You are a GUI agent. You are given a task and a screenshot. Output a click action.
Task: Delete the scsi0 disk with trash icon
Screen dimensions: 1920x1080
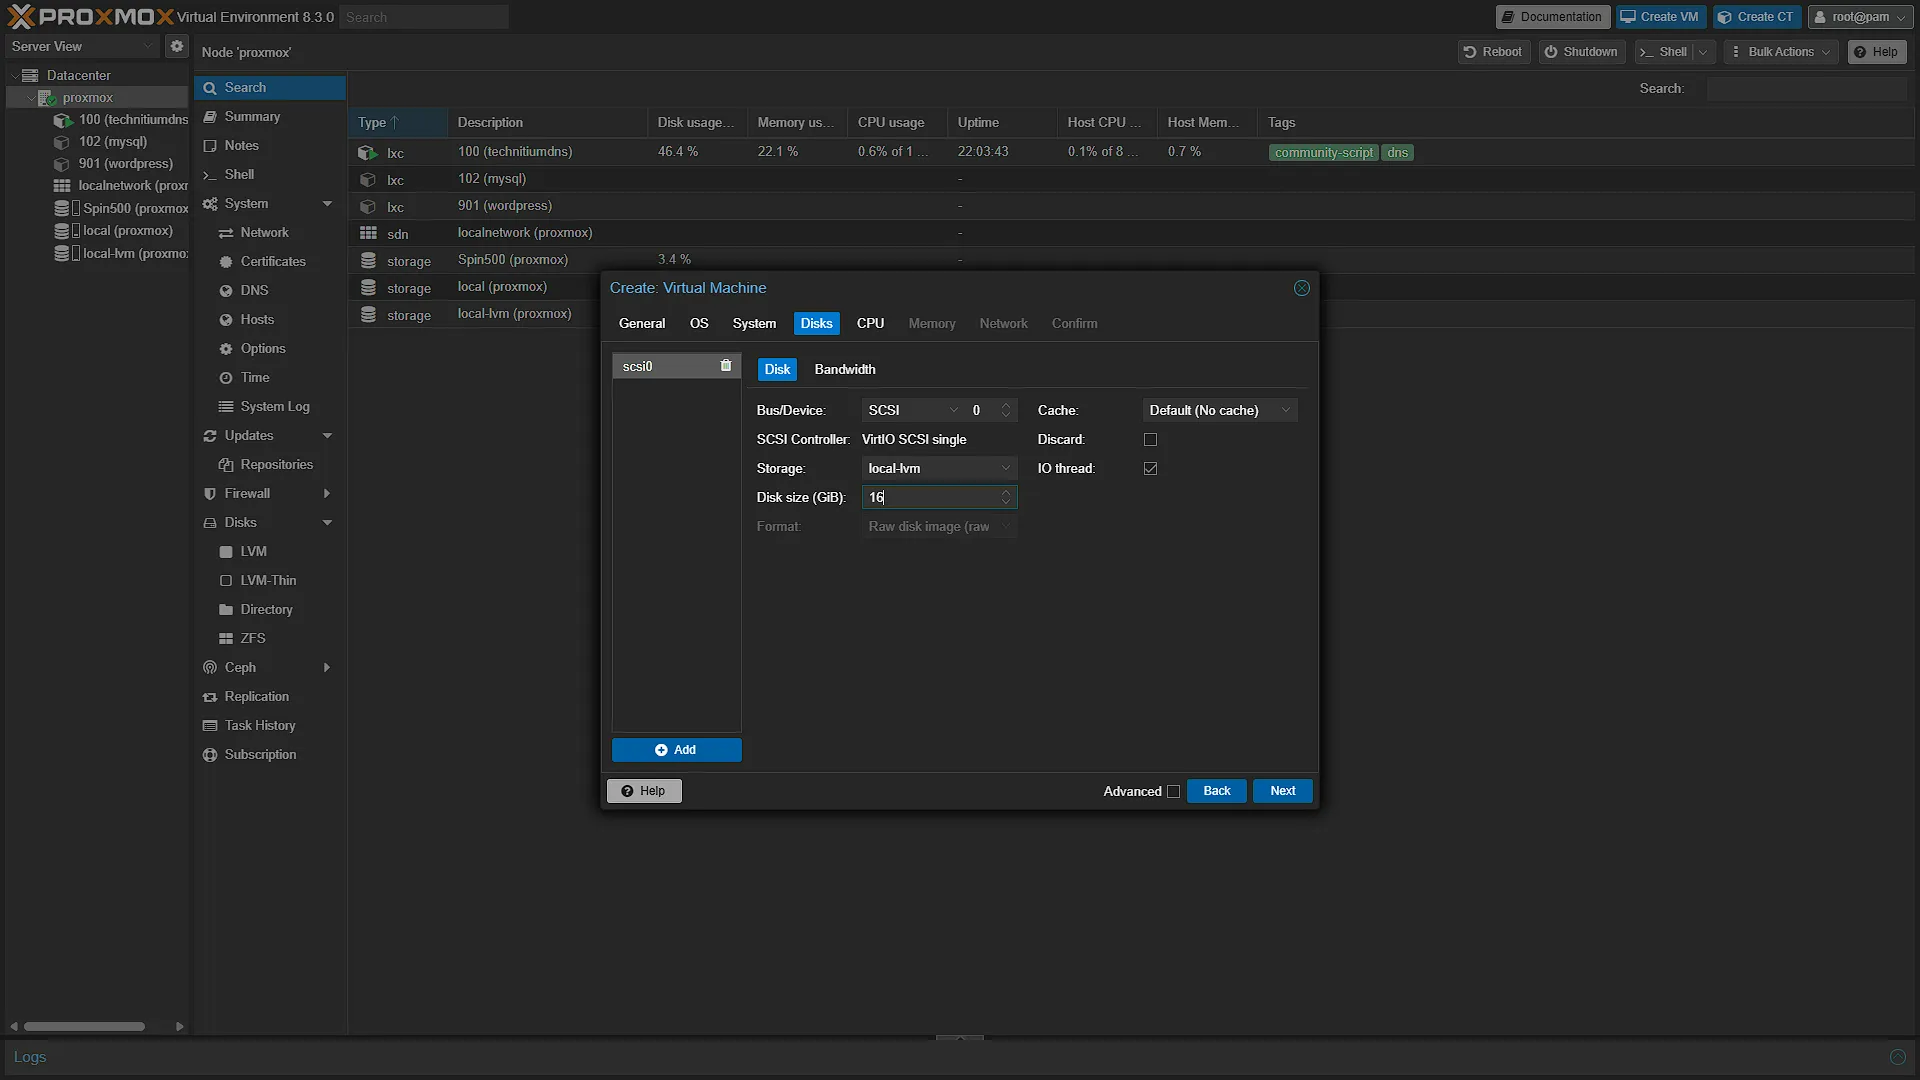726,366
